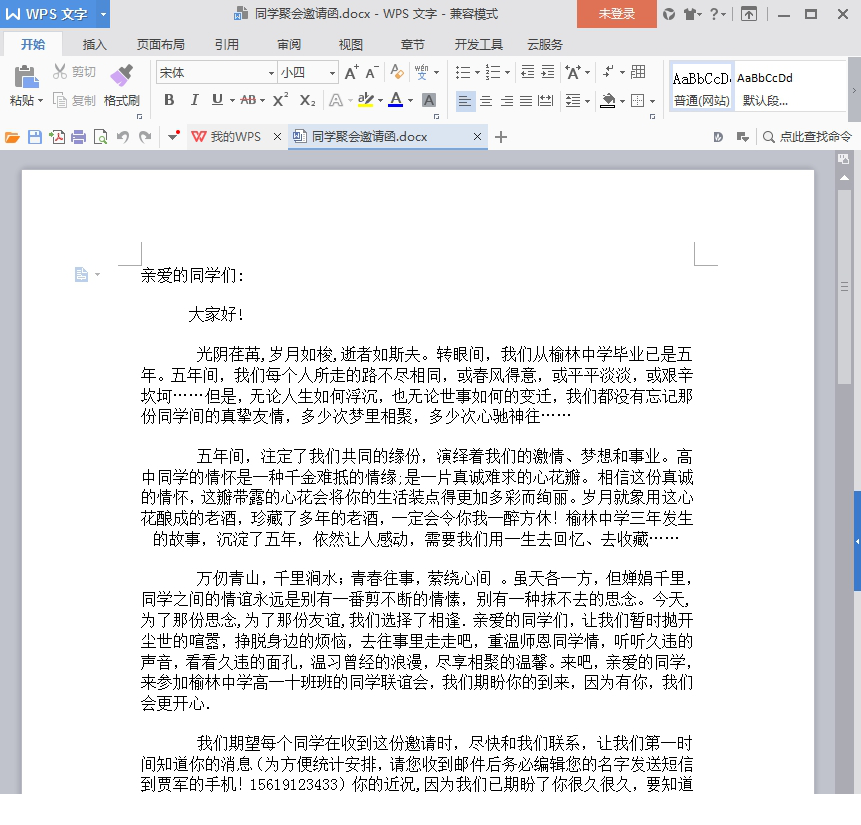Click the borders icon
Screen dimensions: 861x825
tap(638, 101)
